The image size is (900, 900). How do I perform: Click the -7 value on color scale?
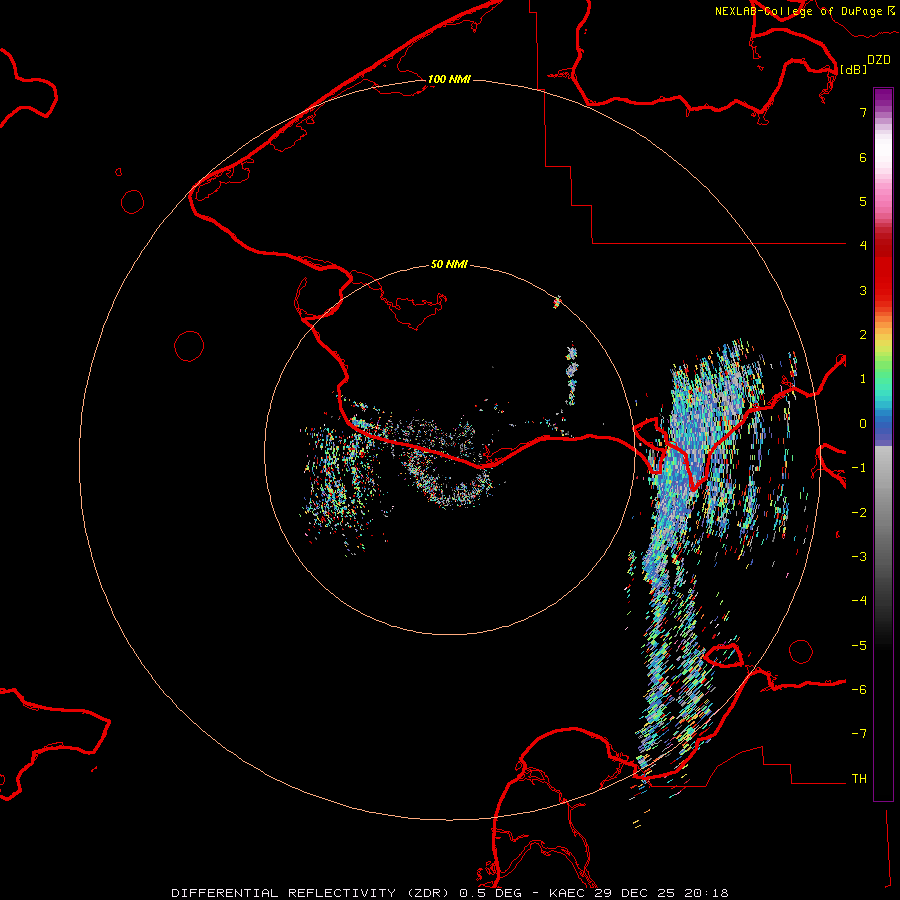tap(859, 734)
